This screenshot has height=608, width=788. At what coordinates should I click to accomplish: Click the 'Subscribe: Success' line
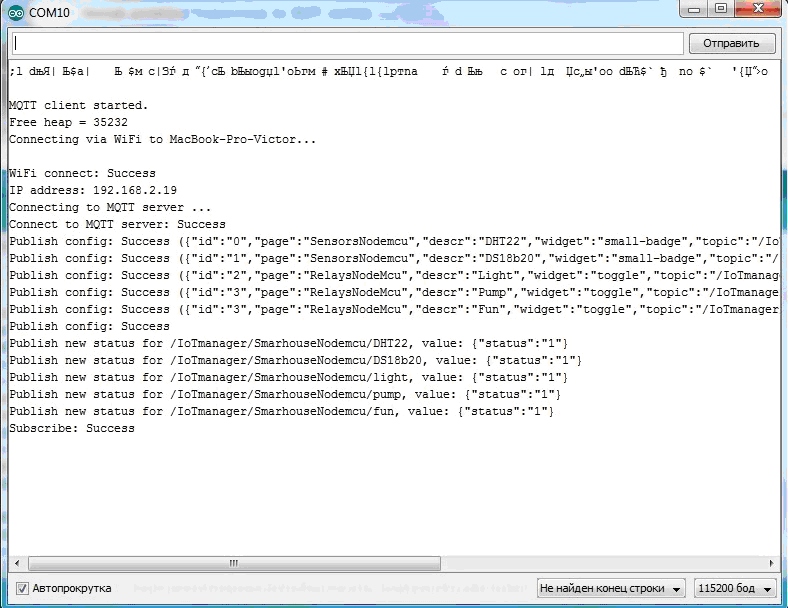72,429
